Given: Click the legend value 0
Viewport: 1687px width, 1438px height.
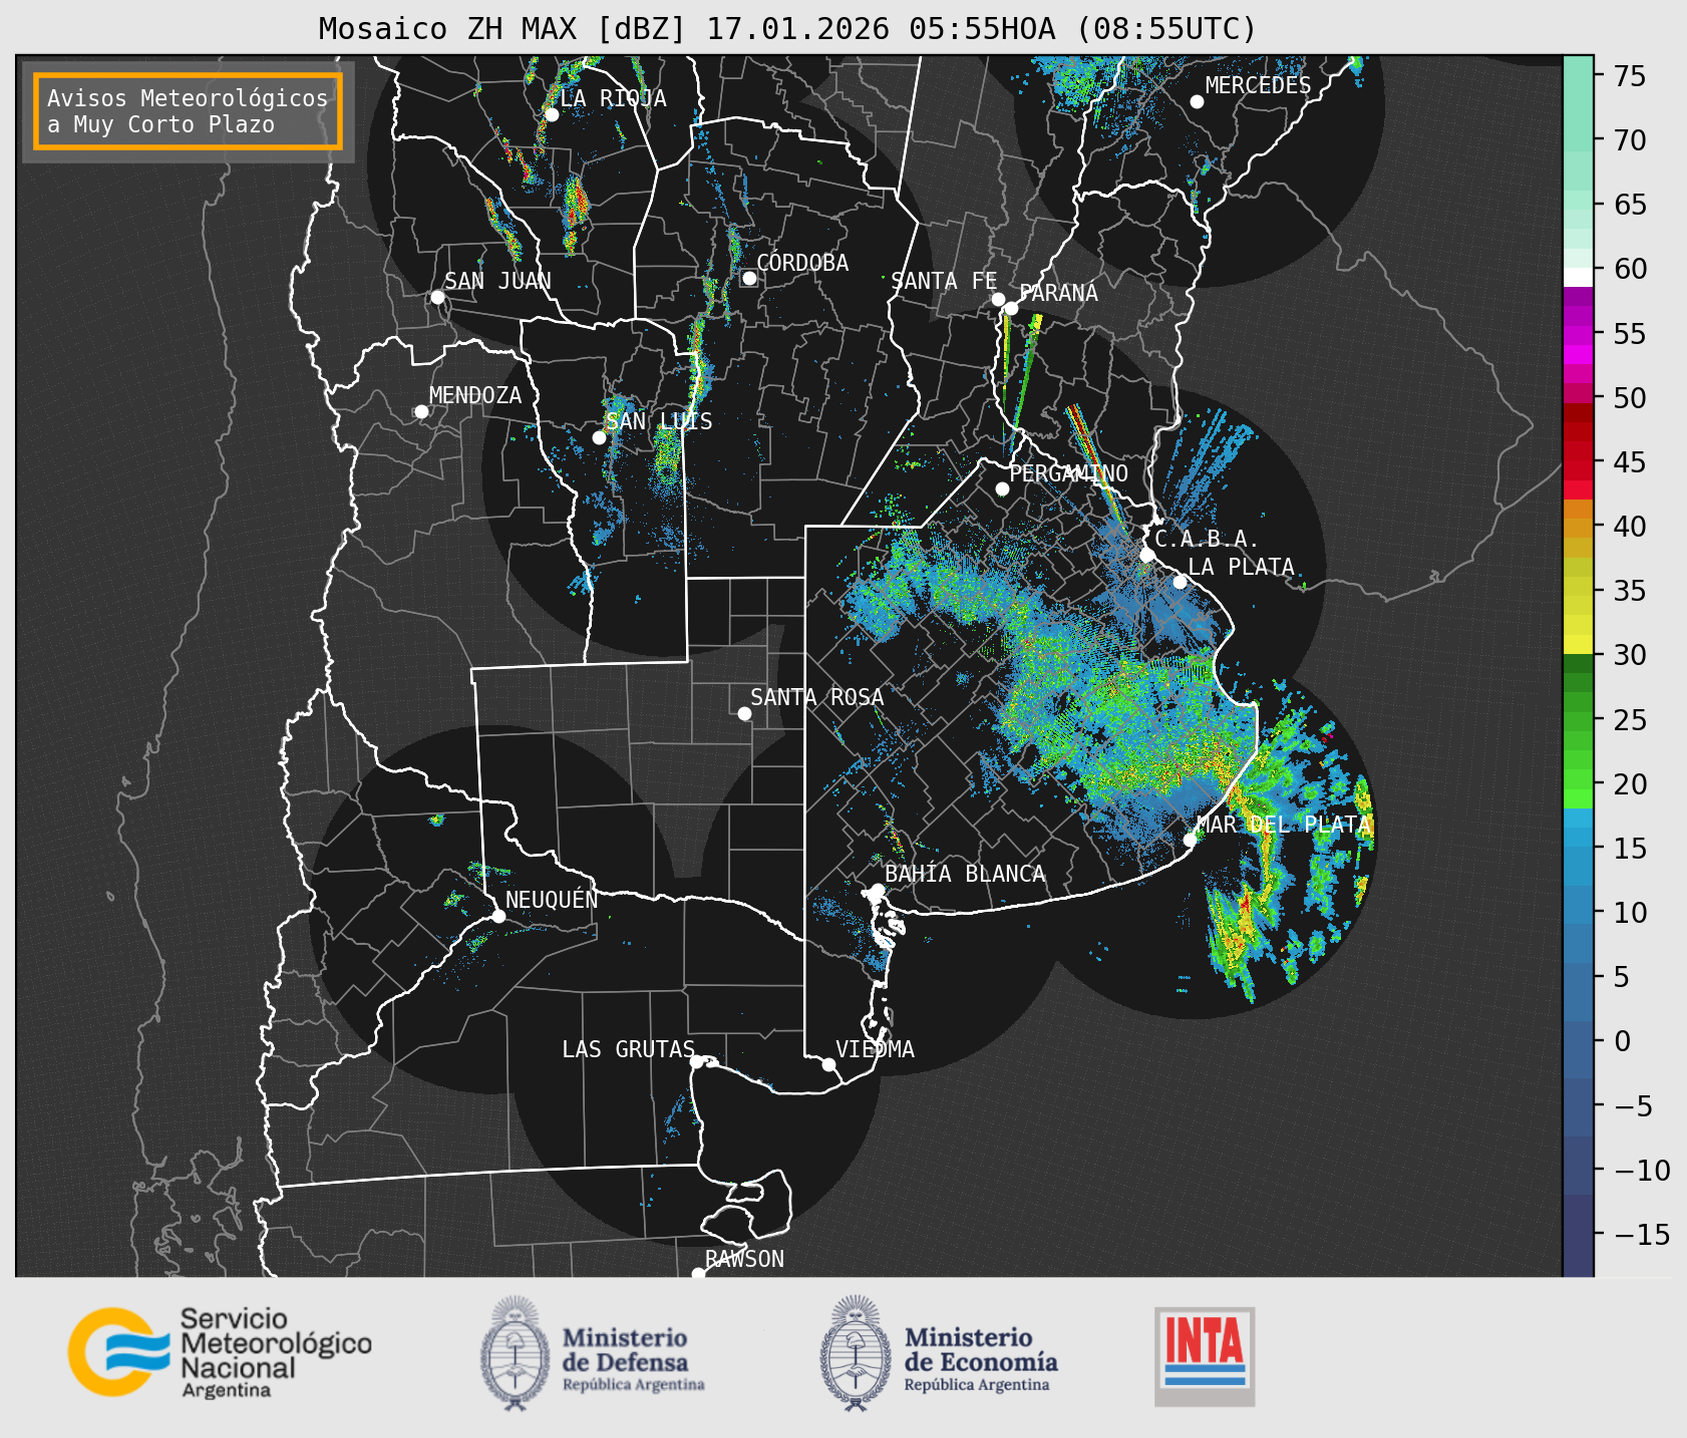Looking at the screenshot, I should pyautogui.click(x=1623, y=1041).
